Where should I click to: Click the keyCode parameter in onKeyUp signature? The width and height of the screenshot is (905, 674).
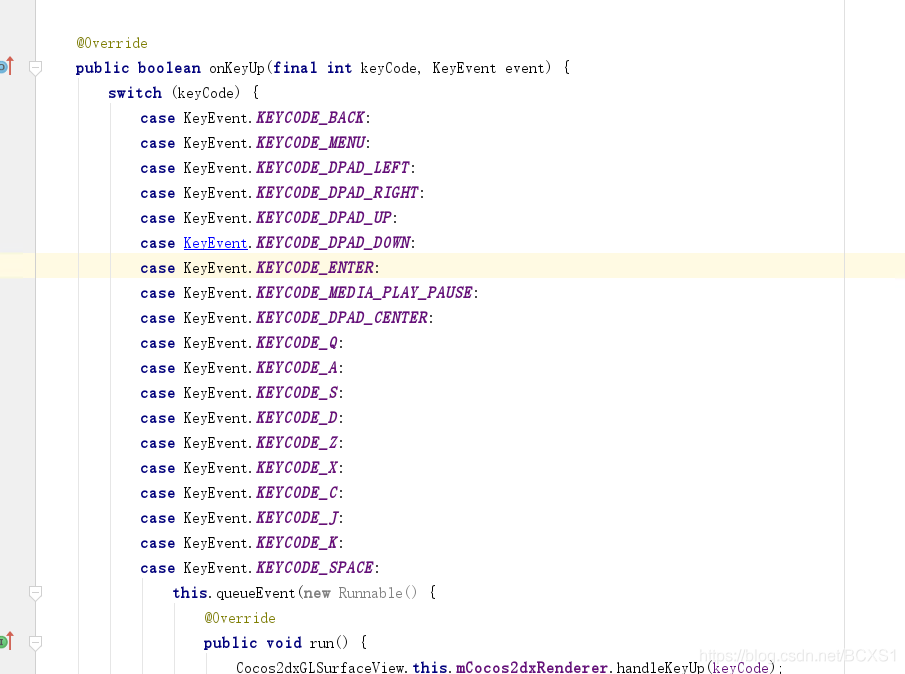[388, 68]
